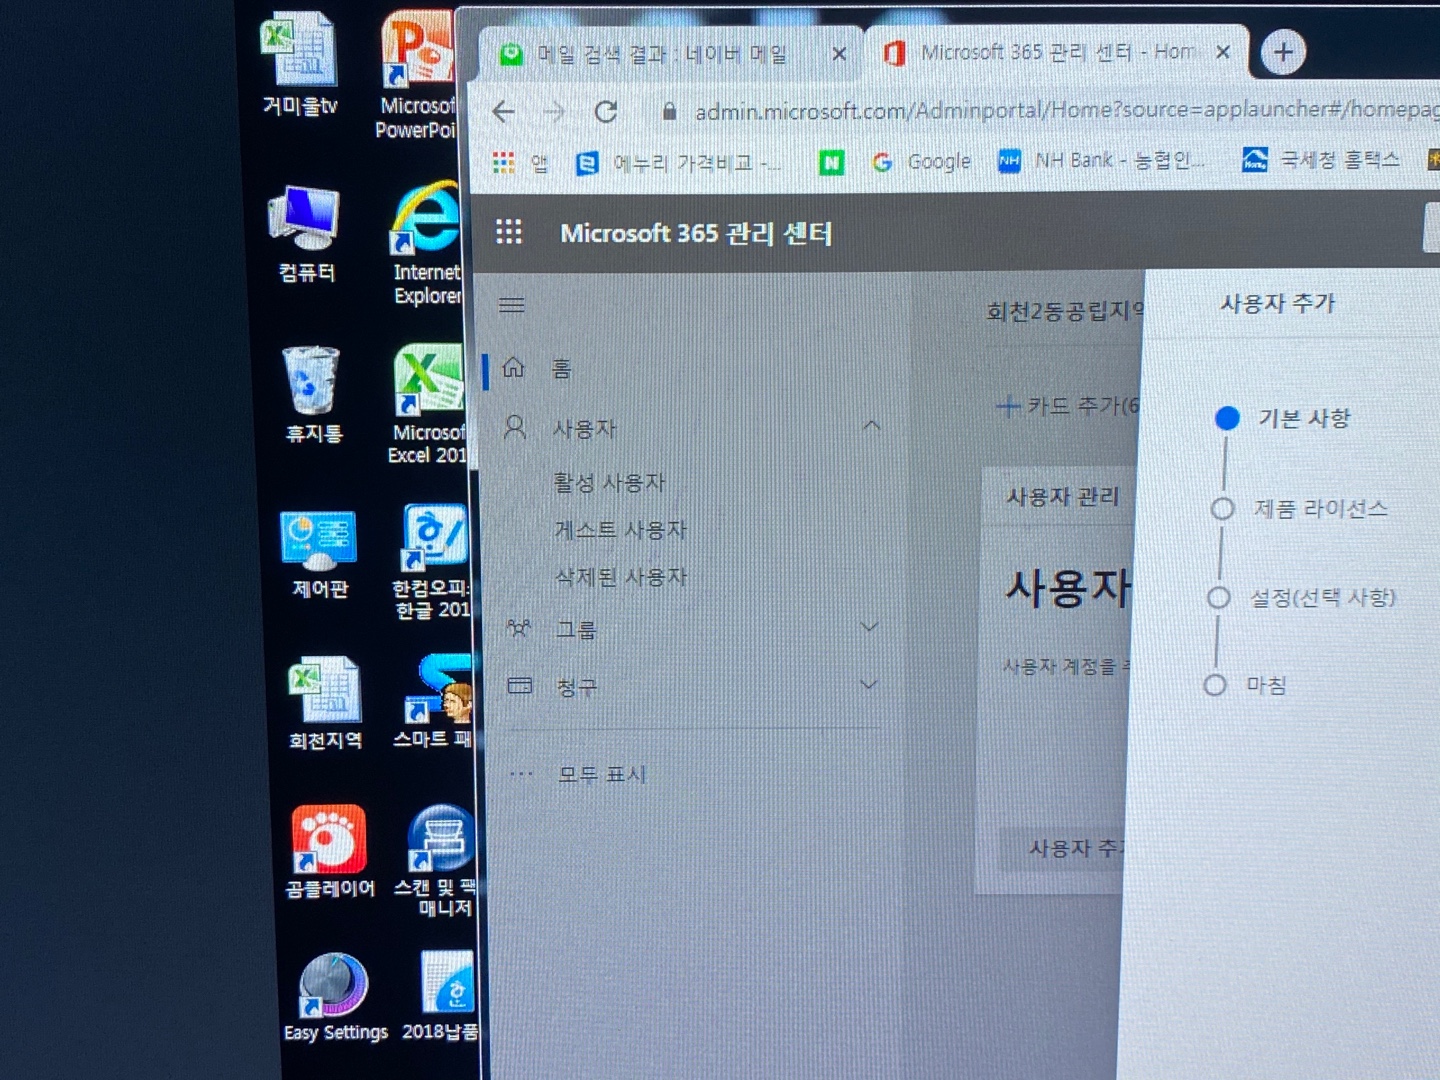Open the 앱 bookmarks apps shortcut

pos(521,162)
